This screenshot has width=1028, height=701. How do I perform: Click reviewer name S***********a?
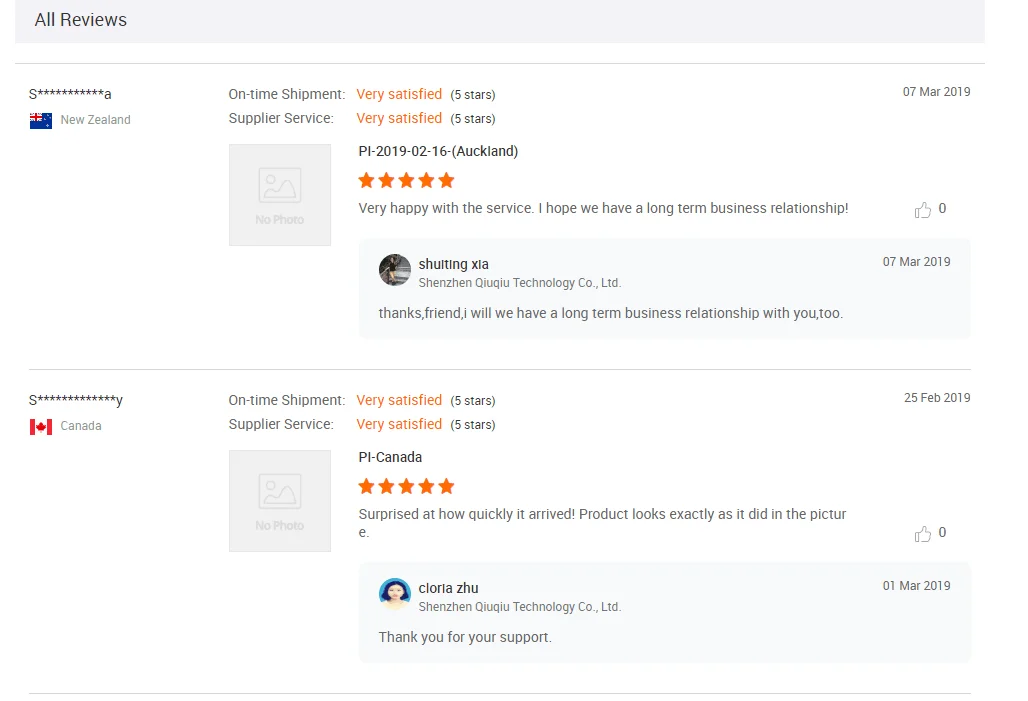[70, 95]
